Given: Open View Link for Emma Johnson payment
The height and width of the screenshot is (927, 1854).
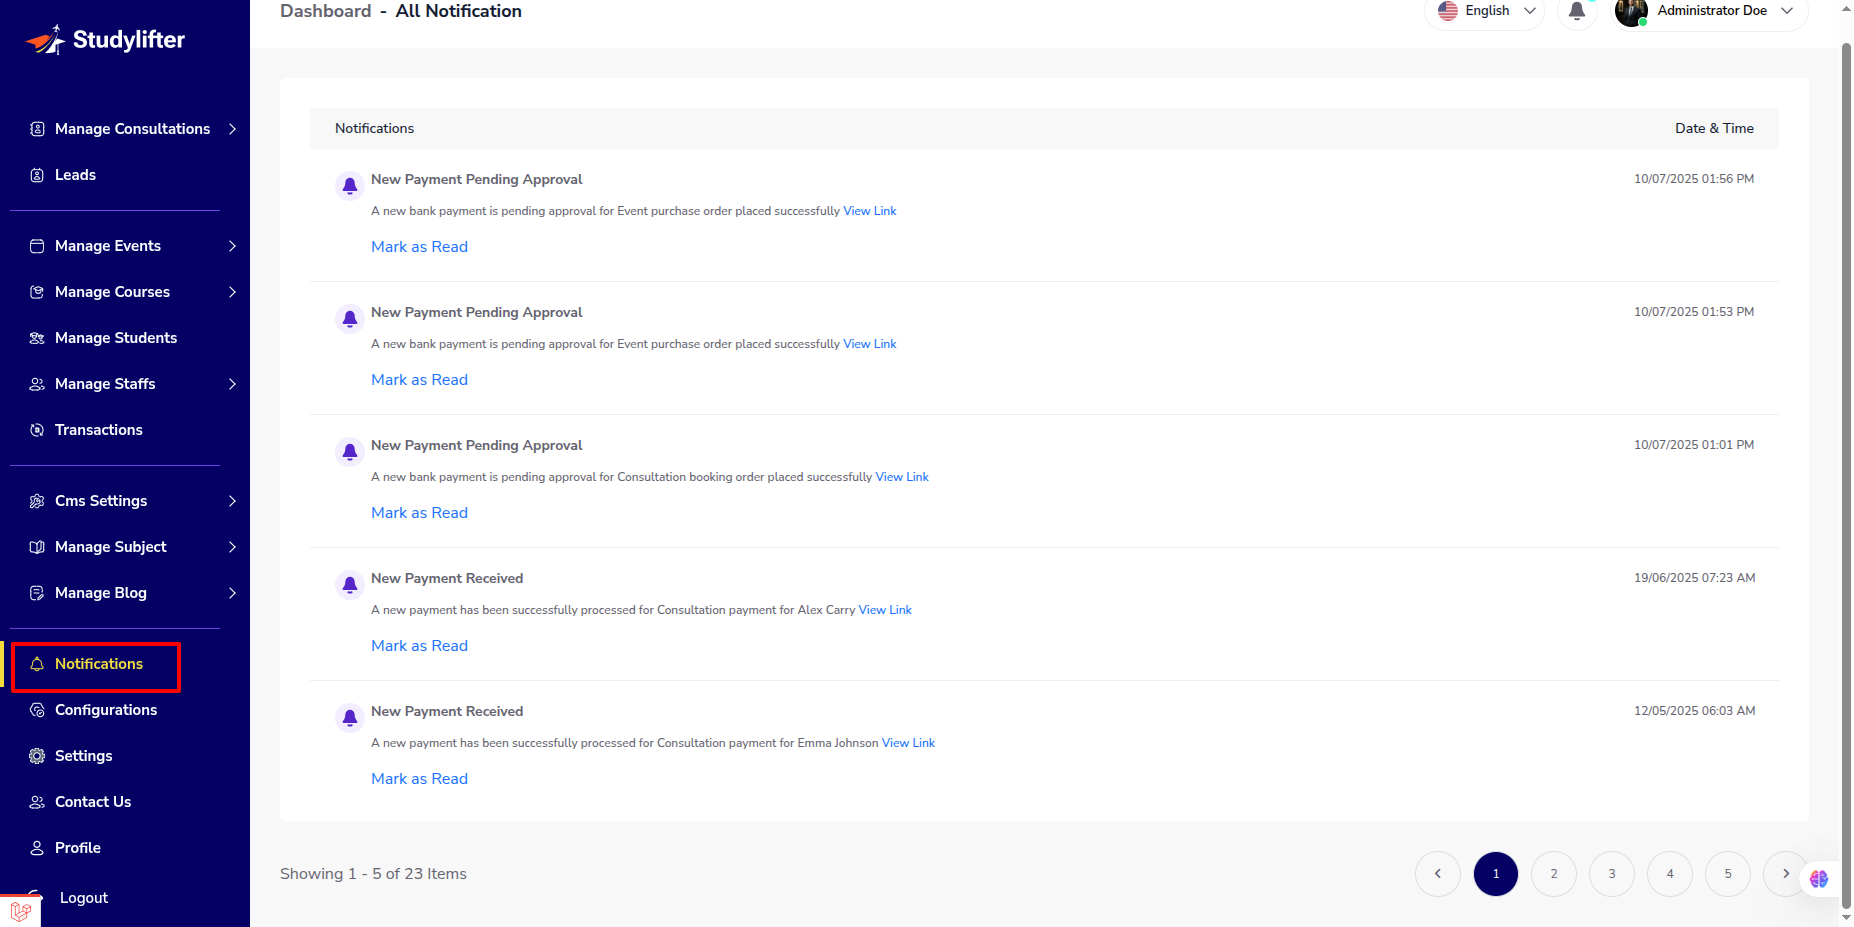Looking at the screenshot, I should (x=908, y=743).
